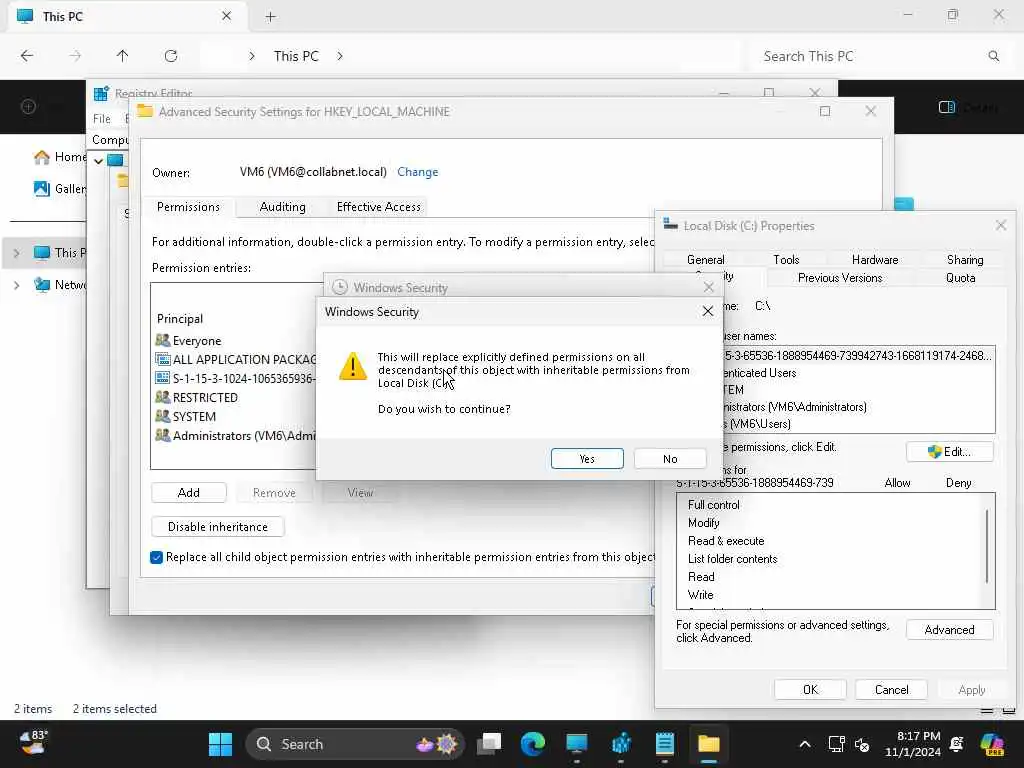Collapse the Computer node in Registry Editor

pyautogui.click(x=98, y=160)
